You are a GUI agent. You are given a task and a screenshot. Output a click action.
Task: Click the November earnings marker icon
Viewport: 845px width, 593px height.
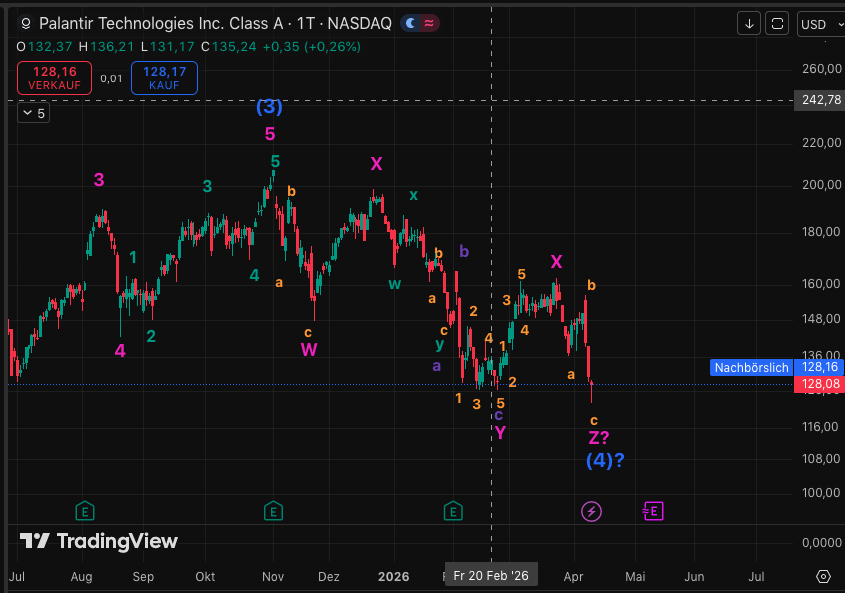click(x=273, y=511)
